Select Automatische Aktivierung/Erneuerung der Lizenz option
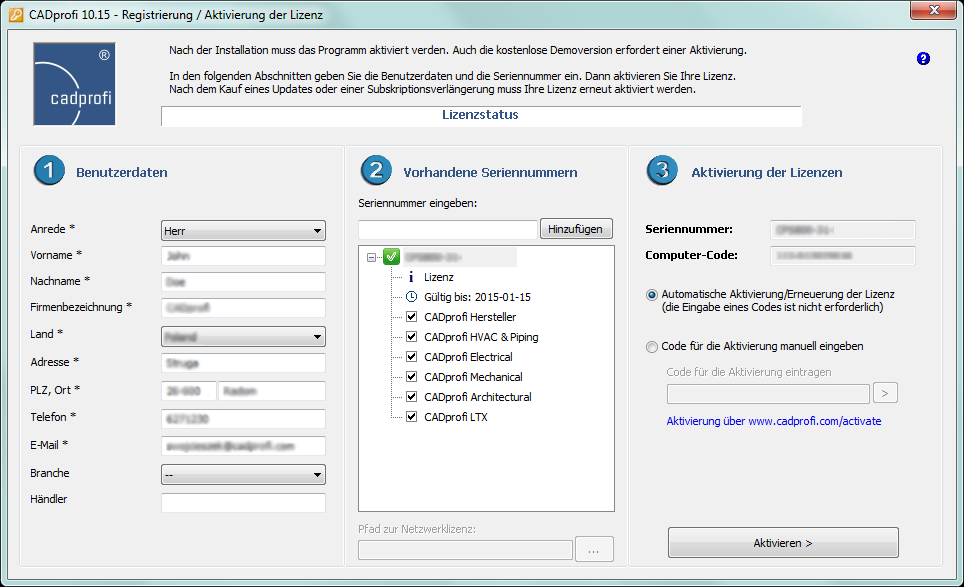Screen dimensions: 964x587 coord(652,295)
